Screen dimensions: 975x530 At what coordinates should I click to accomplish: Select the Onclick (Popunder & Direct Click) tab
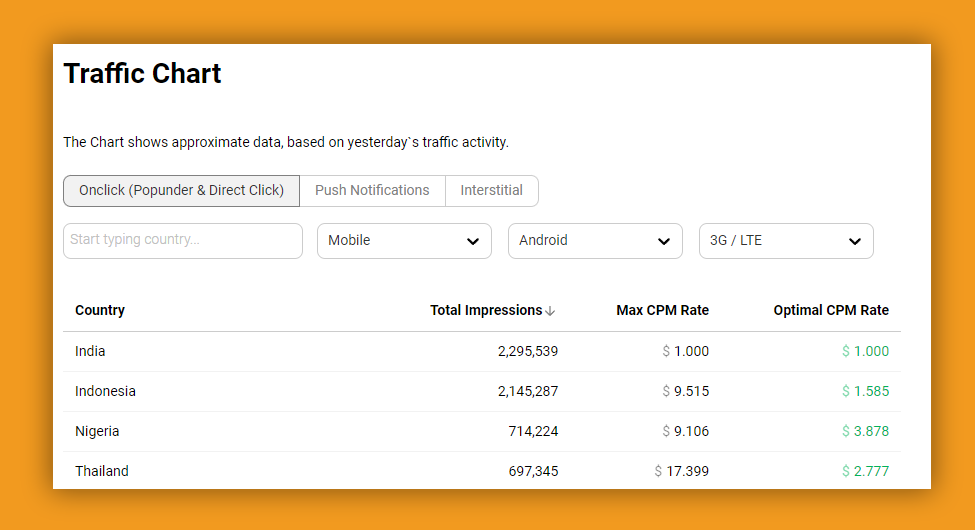point(181,190)
